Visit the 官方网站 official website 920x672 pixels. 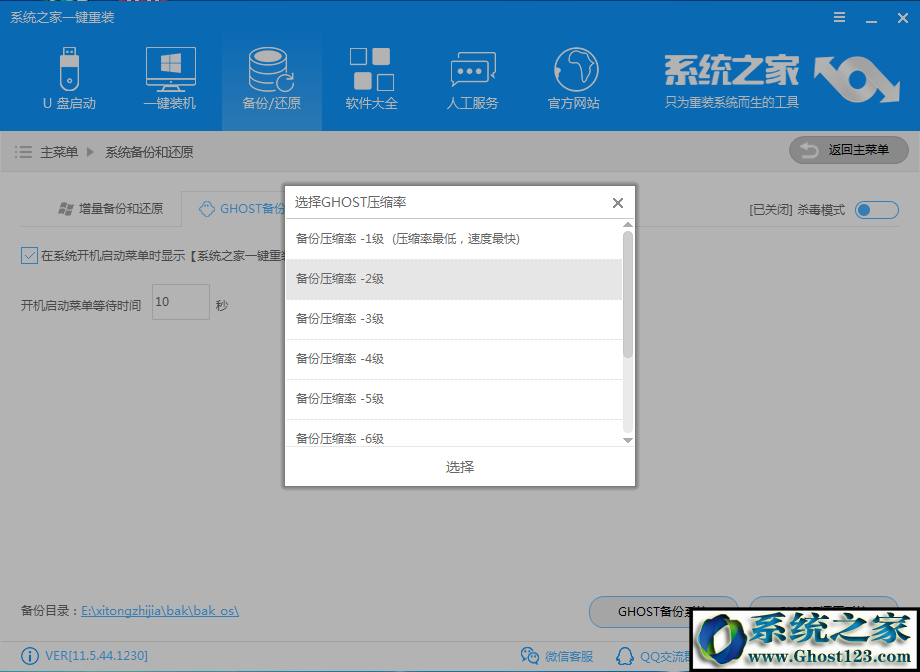coord(574,79)
